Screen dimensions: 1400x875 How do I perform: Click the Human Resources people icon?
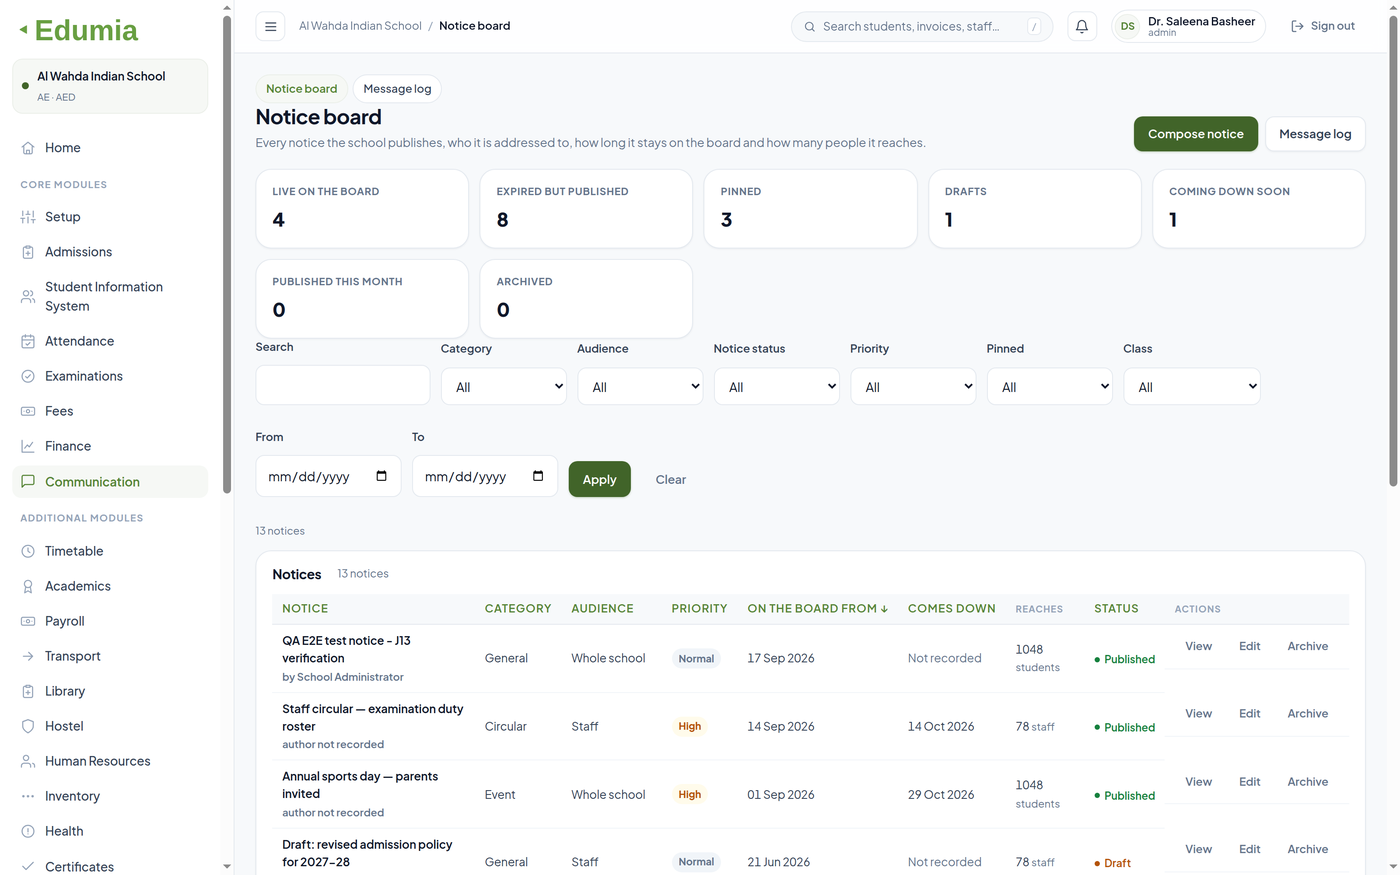pos(28,761)
